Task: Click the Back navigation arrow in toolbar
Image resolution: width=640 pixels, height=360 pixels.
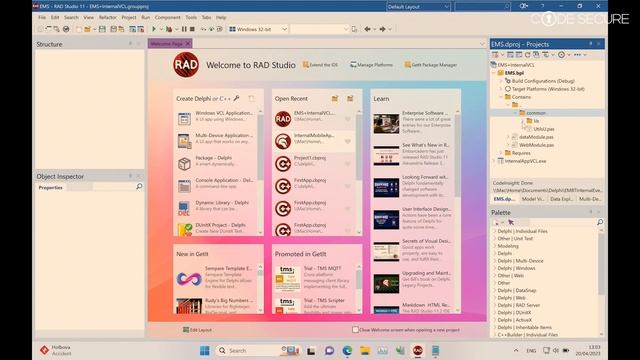Action: pyautogui.click(x=367, y=29)
